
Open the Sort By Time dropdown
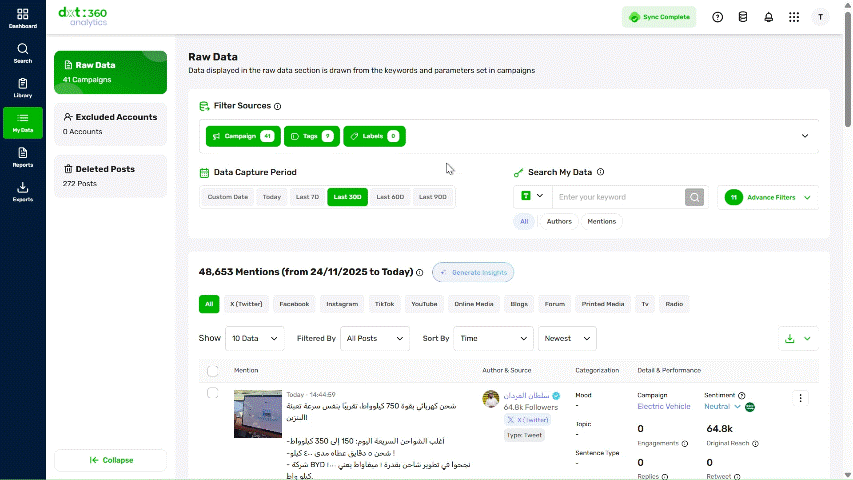point(493,339)
